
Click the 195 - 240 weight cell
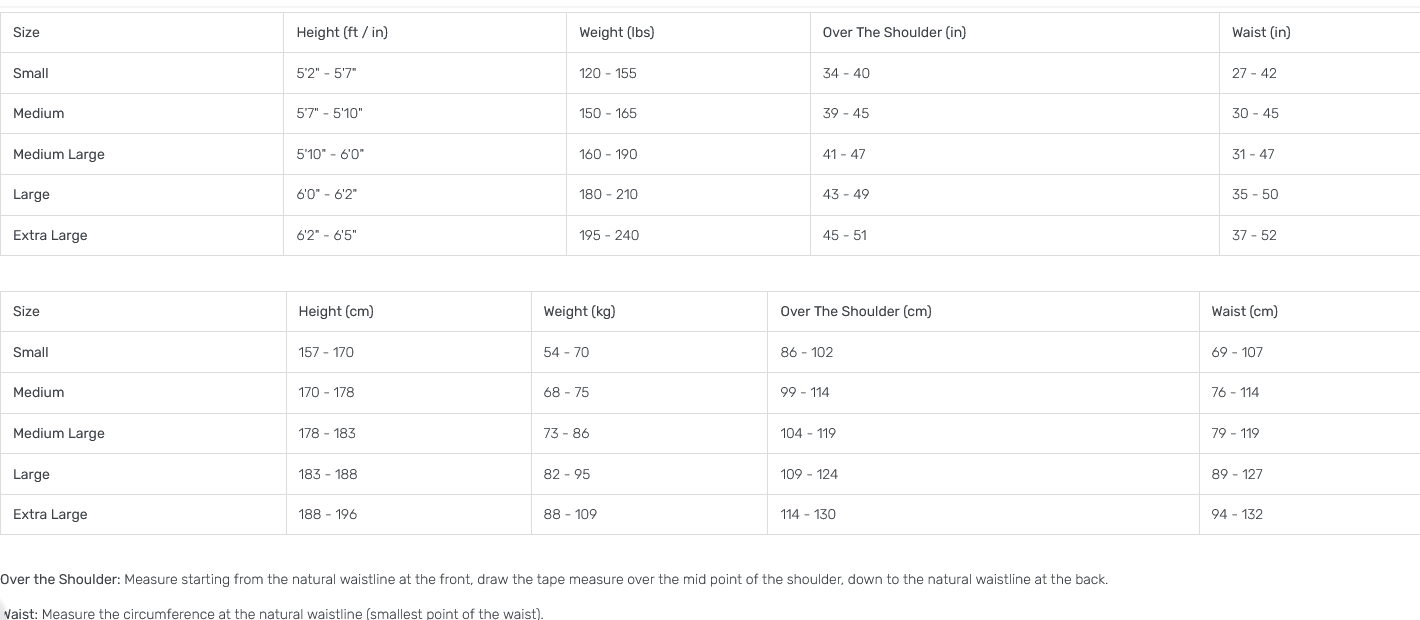point(688,235)
